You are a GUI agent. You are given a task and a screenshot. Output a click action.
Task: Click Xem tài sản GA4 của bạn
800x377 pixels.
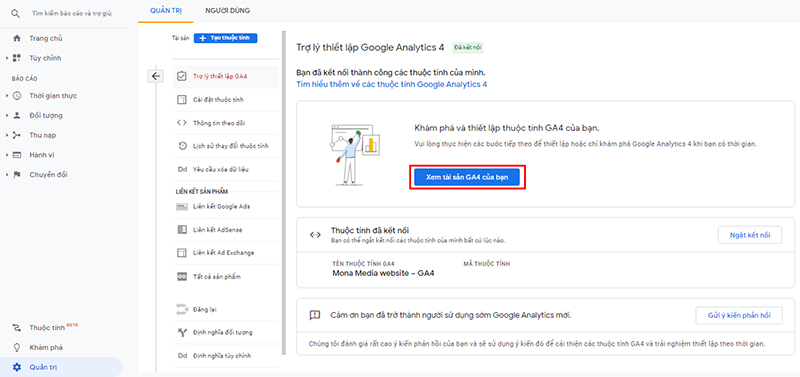(467, 177)
